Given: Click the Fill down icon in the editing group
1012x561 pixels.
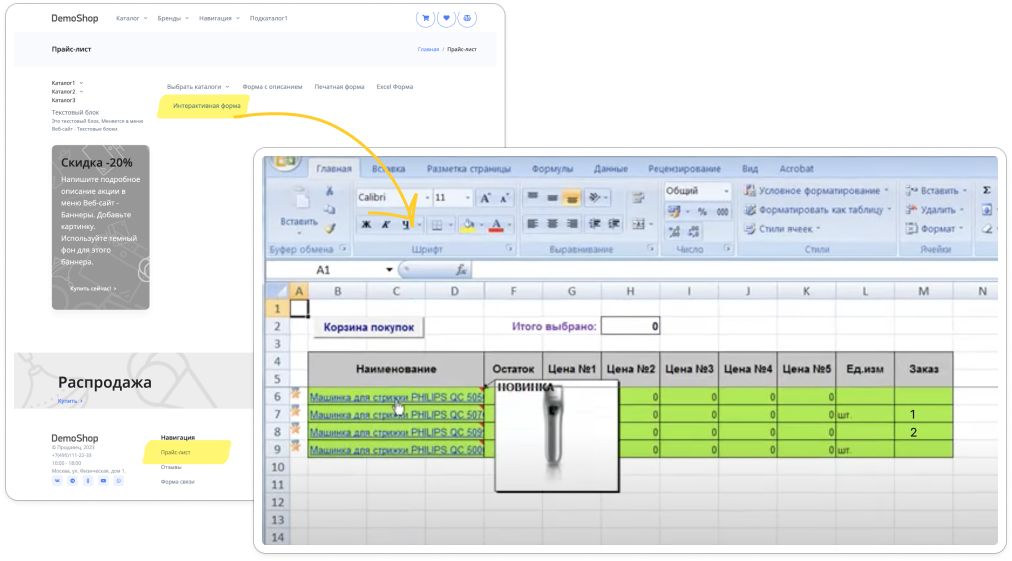Looking at the screenshot, I should [987, 210].
